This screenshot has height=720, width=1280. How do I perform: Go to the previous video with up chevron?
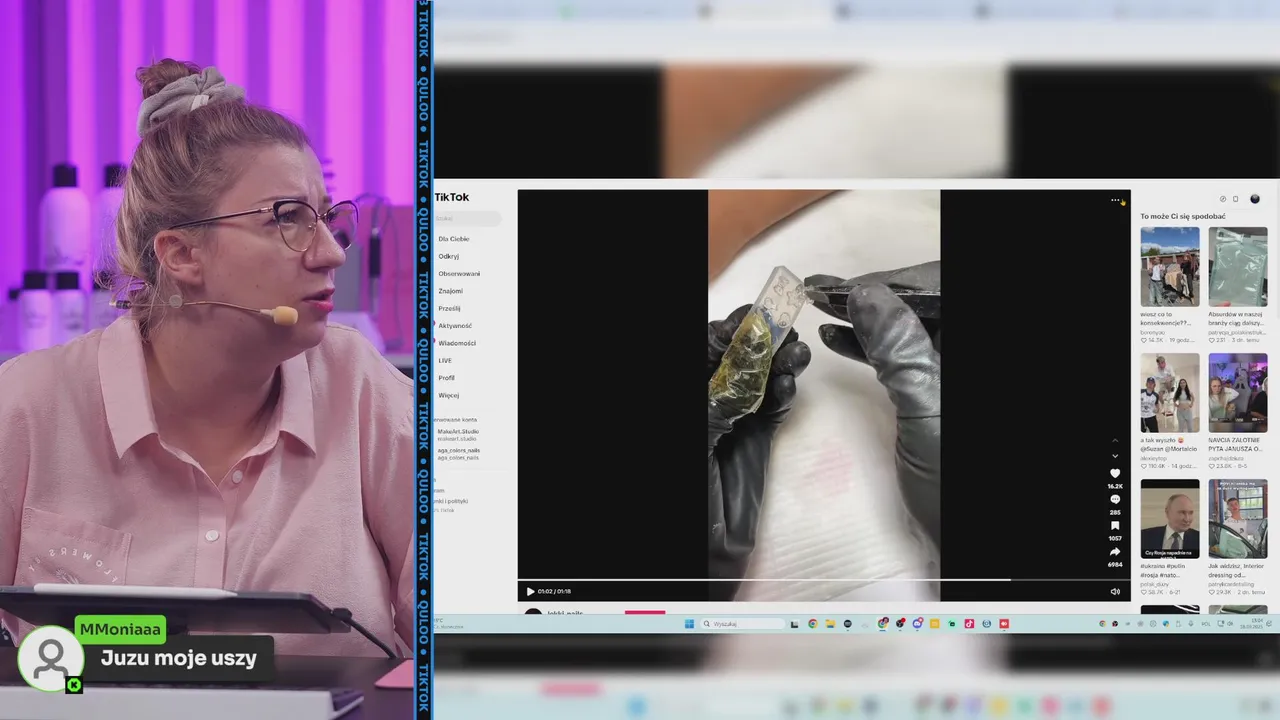click(x=1115, y=440)
